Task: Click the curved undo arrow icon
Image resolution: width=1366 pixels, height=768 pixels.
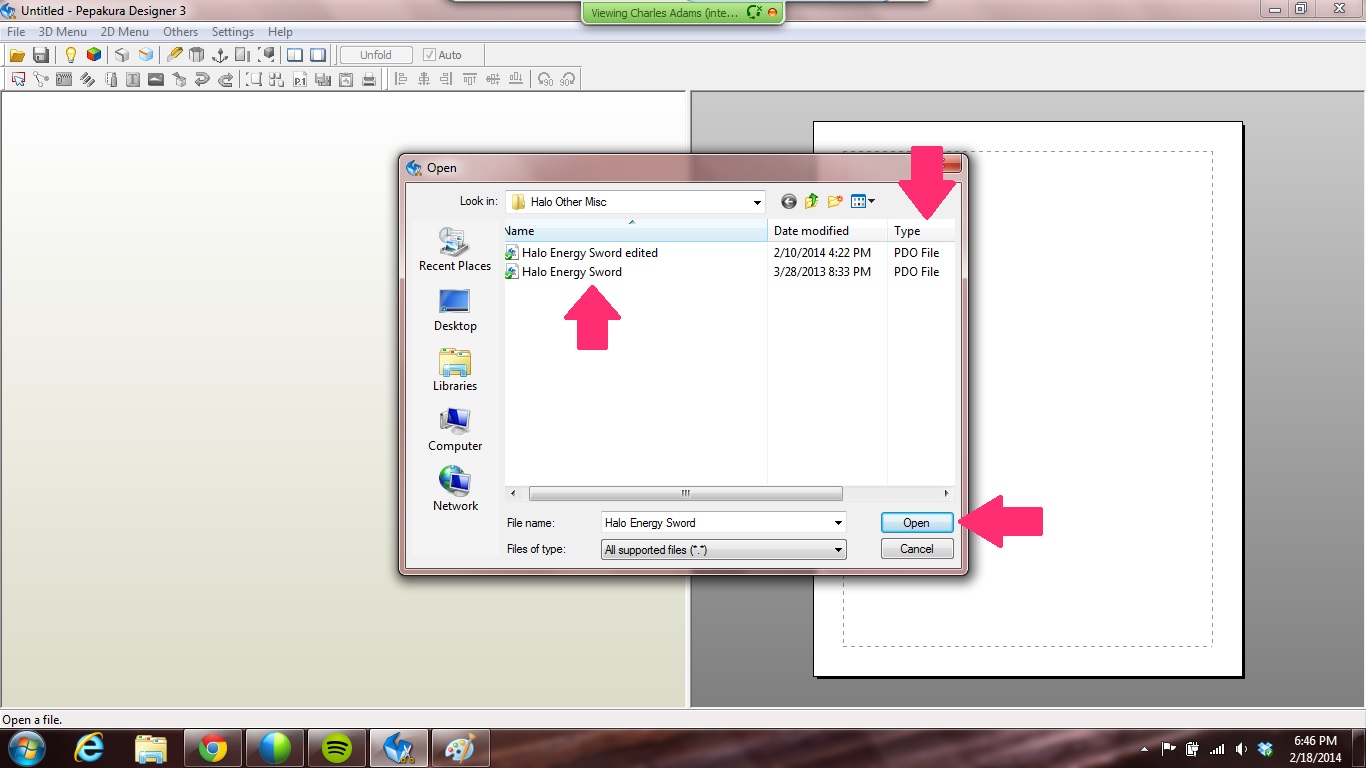Action: tap(202, 80)
